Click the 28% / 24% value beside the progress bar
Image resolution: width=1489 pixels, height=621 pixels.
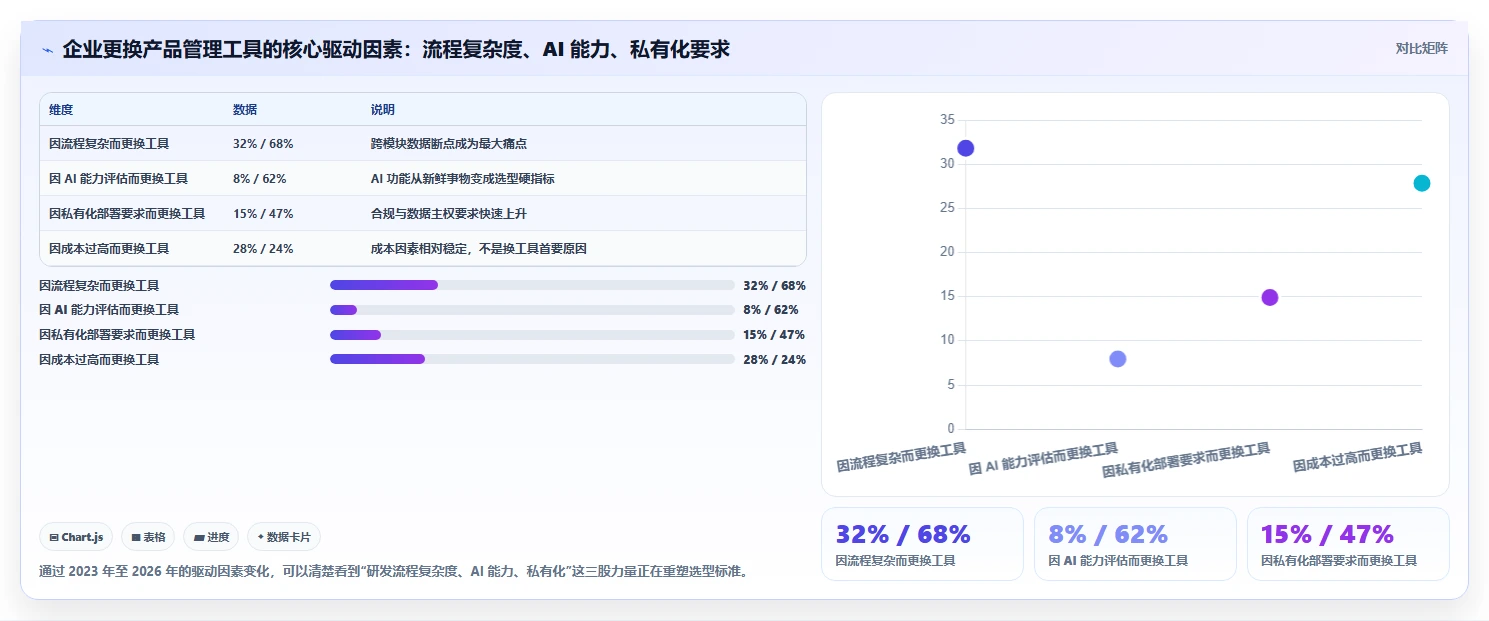(x=774, y=360)
